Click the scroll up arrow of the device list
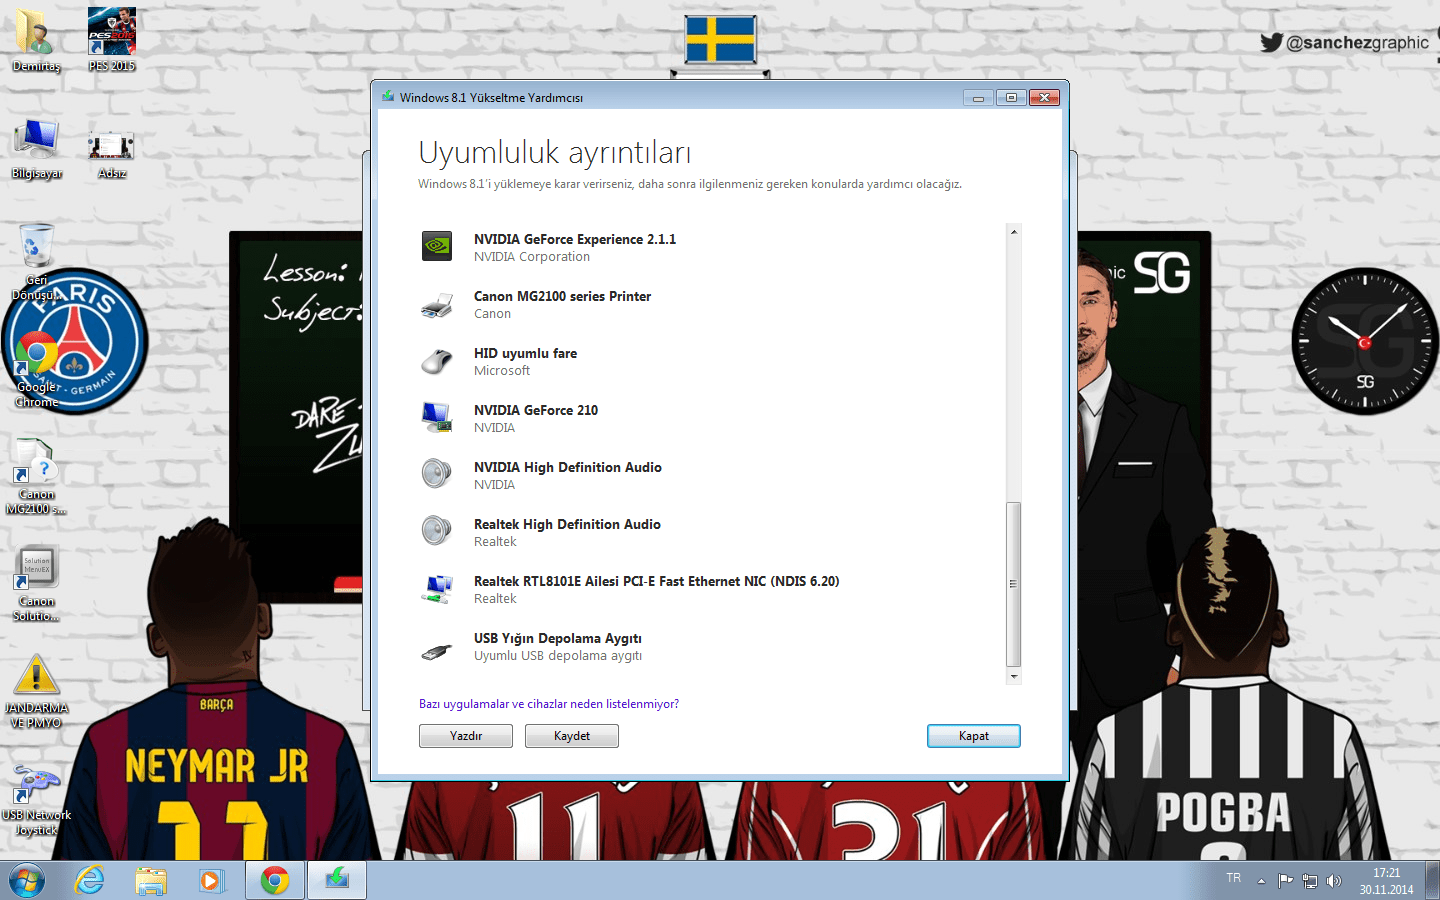Image resolution: width=1440 pixels, height=900 pixels. click(x=1014, y=232)
